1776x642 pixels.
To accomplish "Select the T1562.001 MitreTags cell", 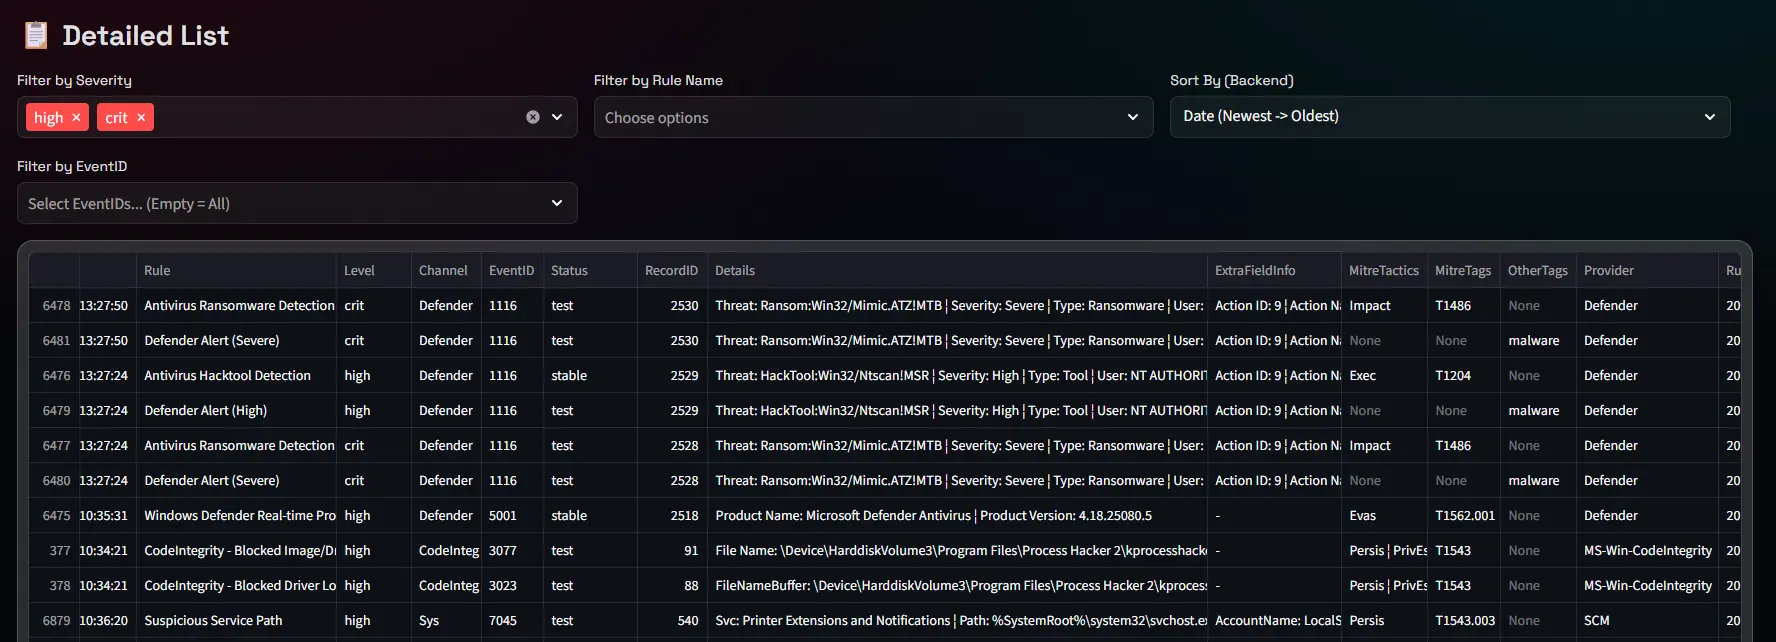I will click(x=1464, y=516).
